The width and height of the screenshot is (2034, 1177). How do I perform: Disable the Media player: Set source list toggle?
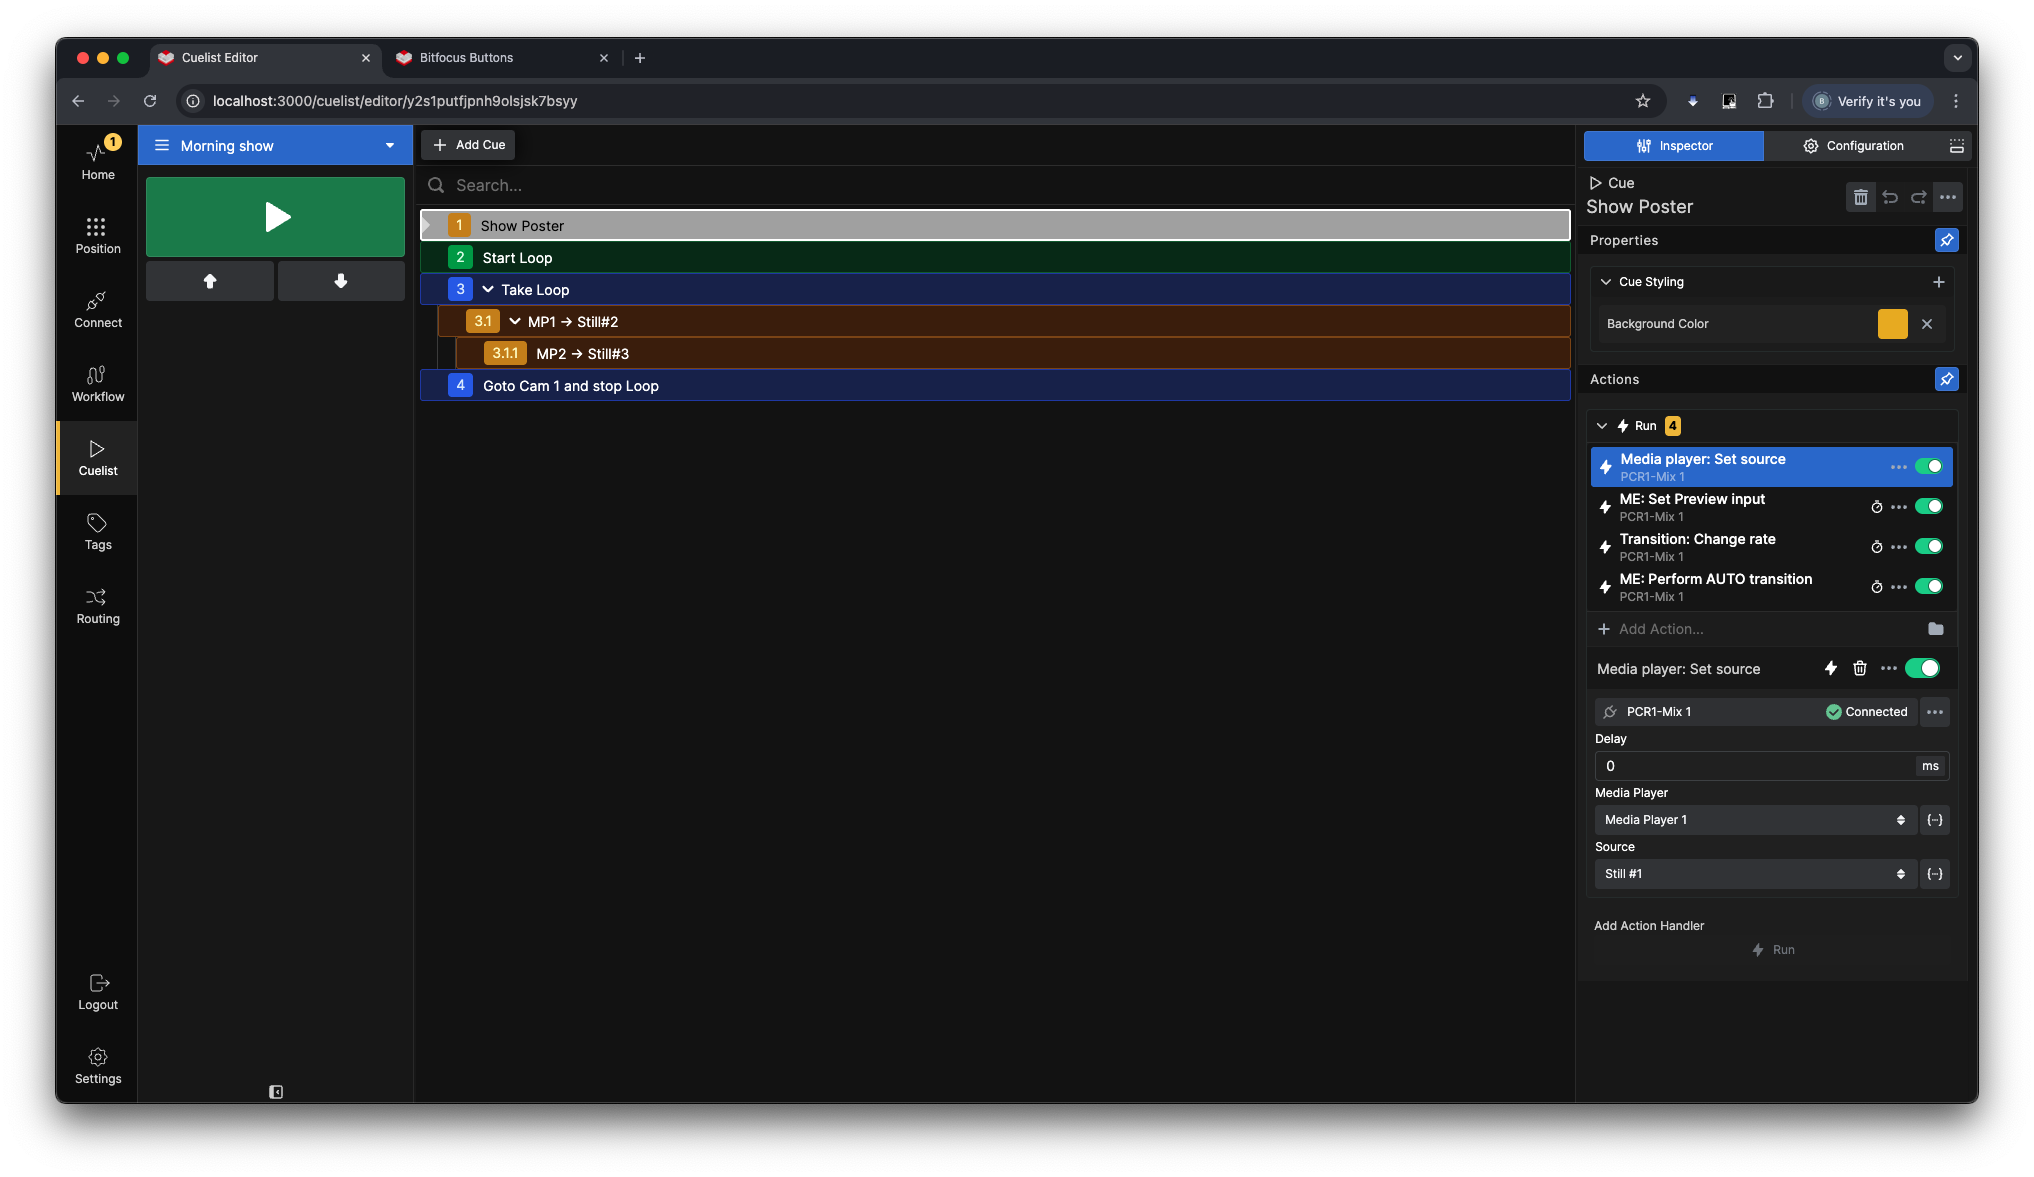(x=1928, y=467)
